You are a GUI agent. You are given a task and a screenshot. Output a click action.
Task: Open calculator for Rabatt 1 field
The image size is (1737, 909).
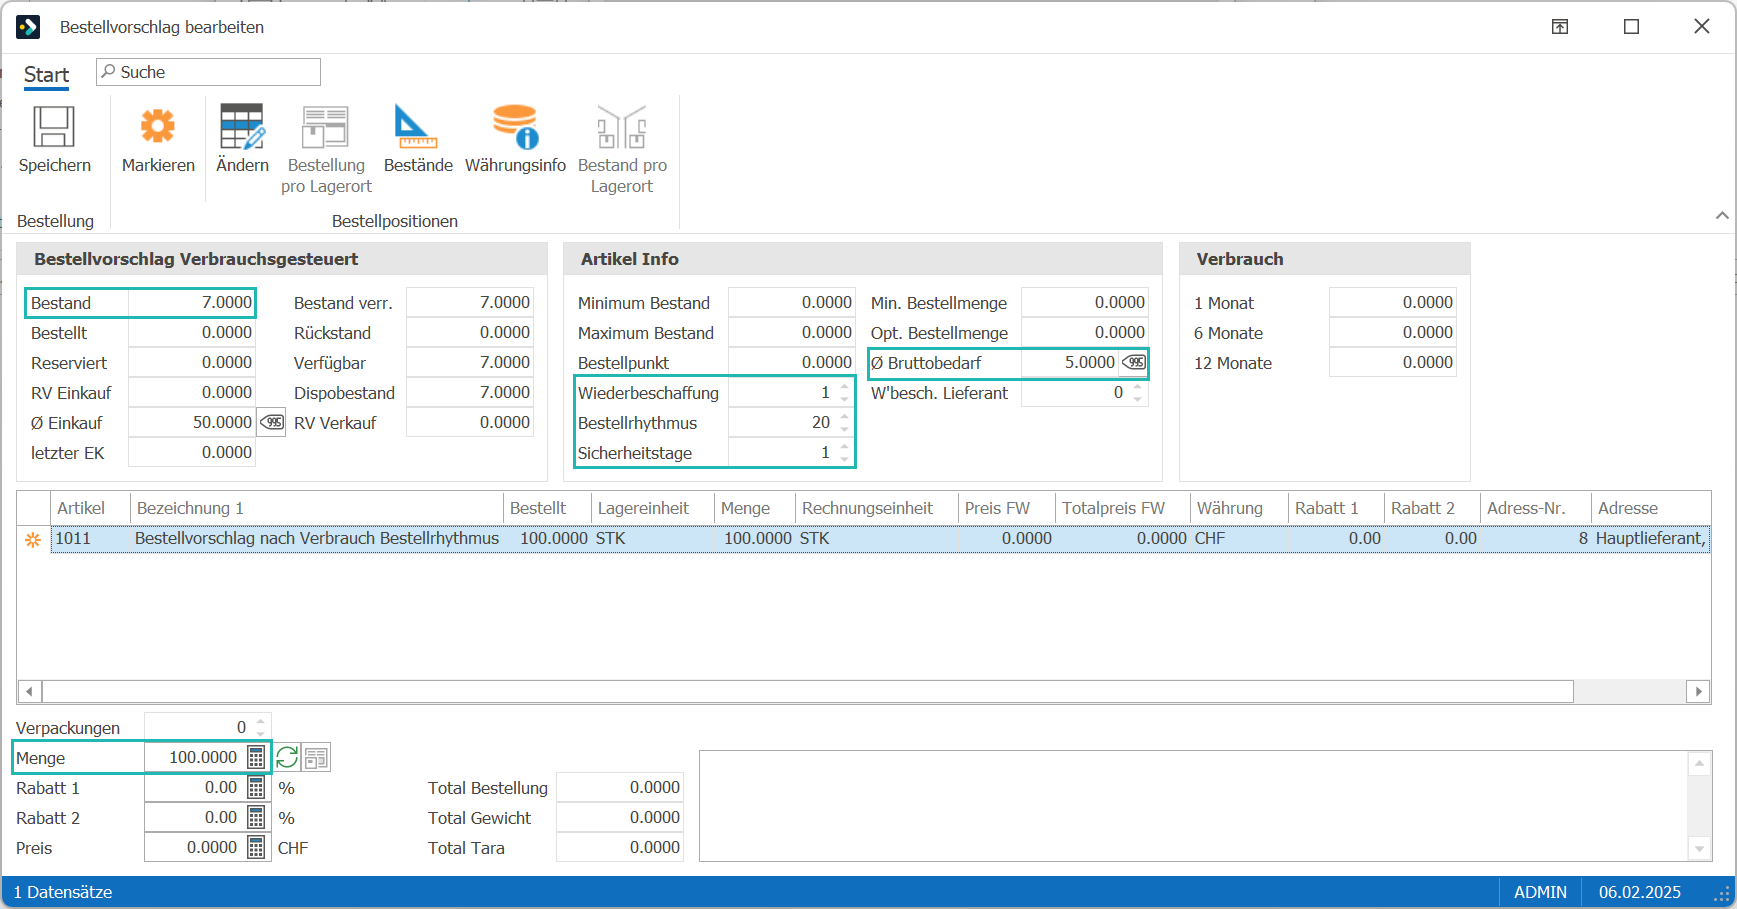[x=256, y=788]
